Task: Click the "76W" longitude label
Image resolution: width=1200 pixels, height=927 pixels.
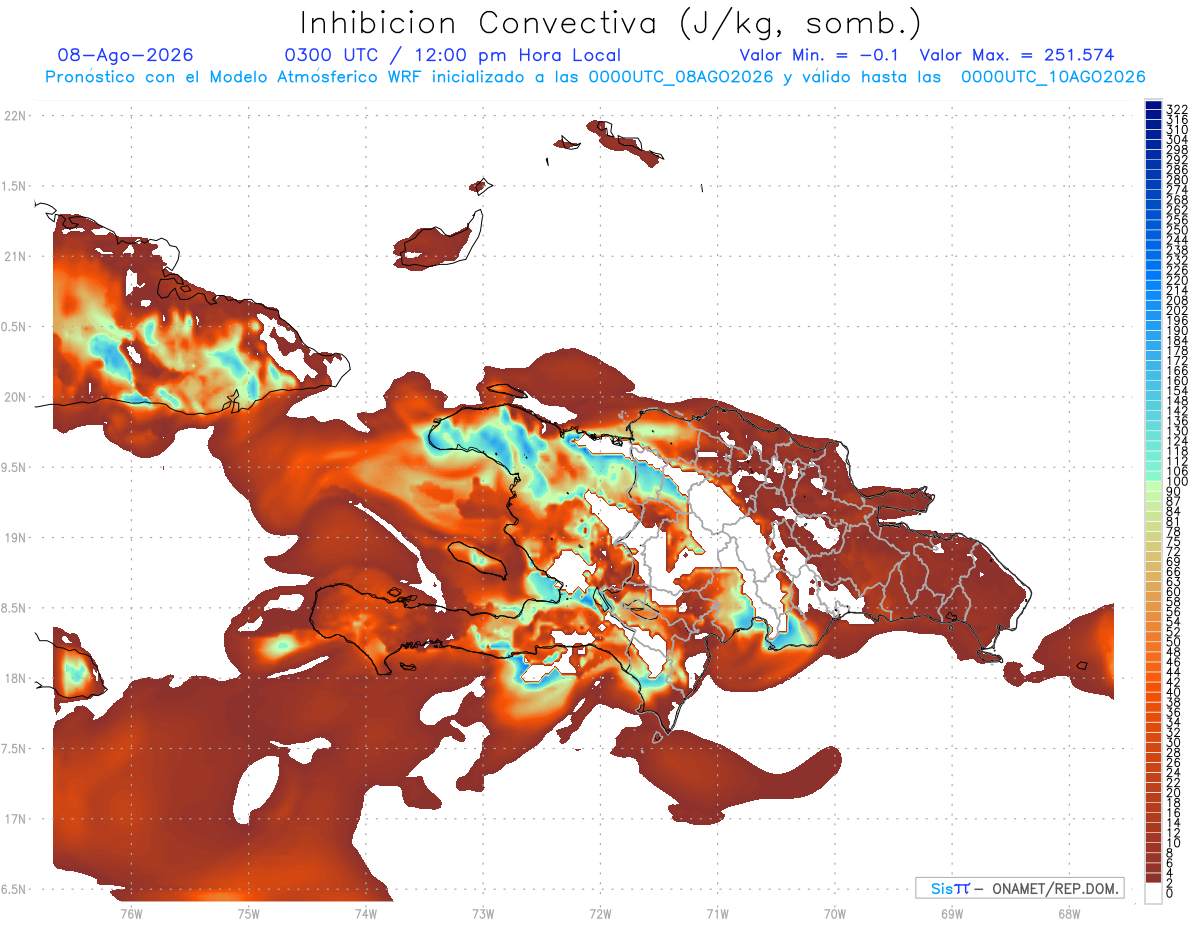Action: coord(131,914)
